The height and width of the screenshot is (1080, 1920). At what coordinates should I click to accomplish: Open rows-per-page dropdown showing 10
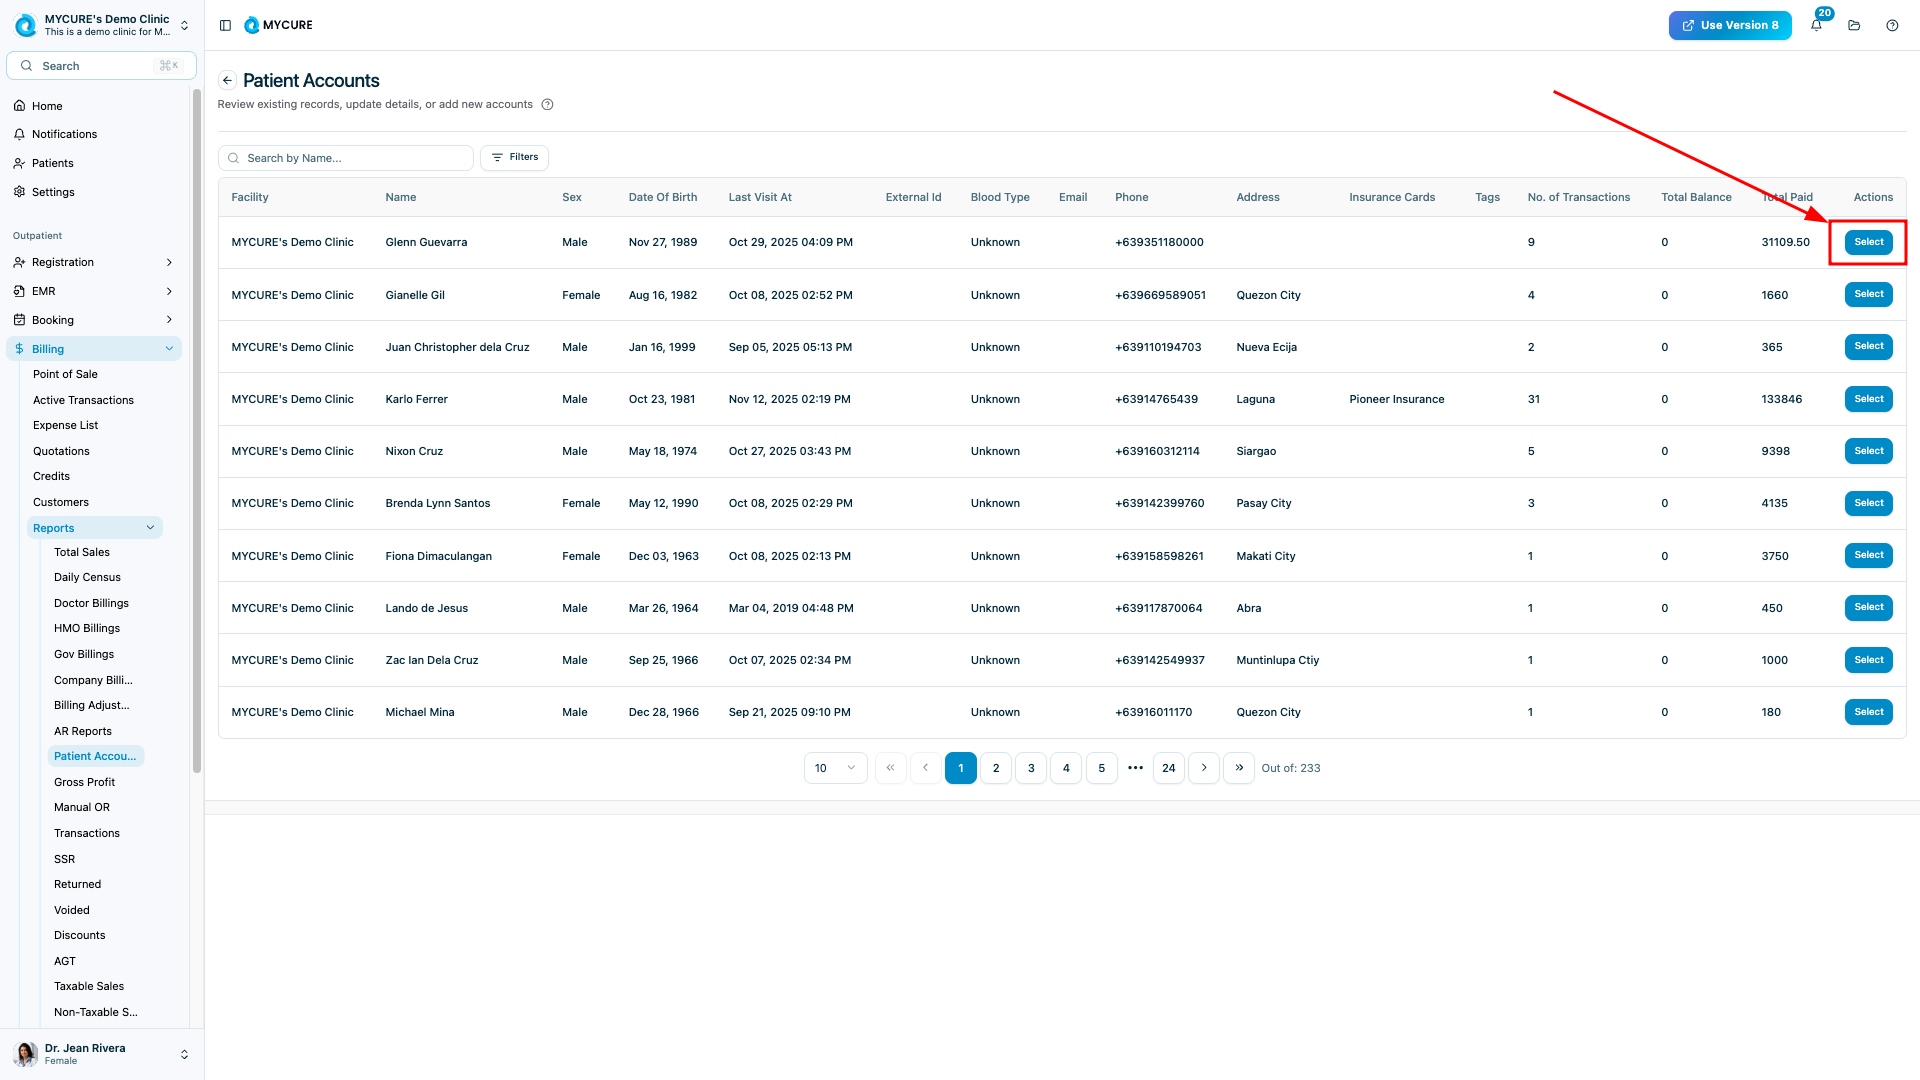pyautogui.click(x=835, y=768)
